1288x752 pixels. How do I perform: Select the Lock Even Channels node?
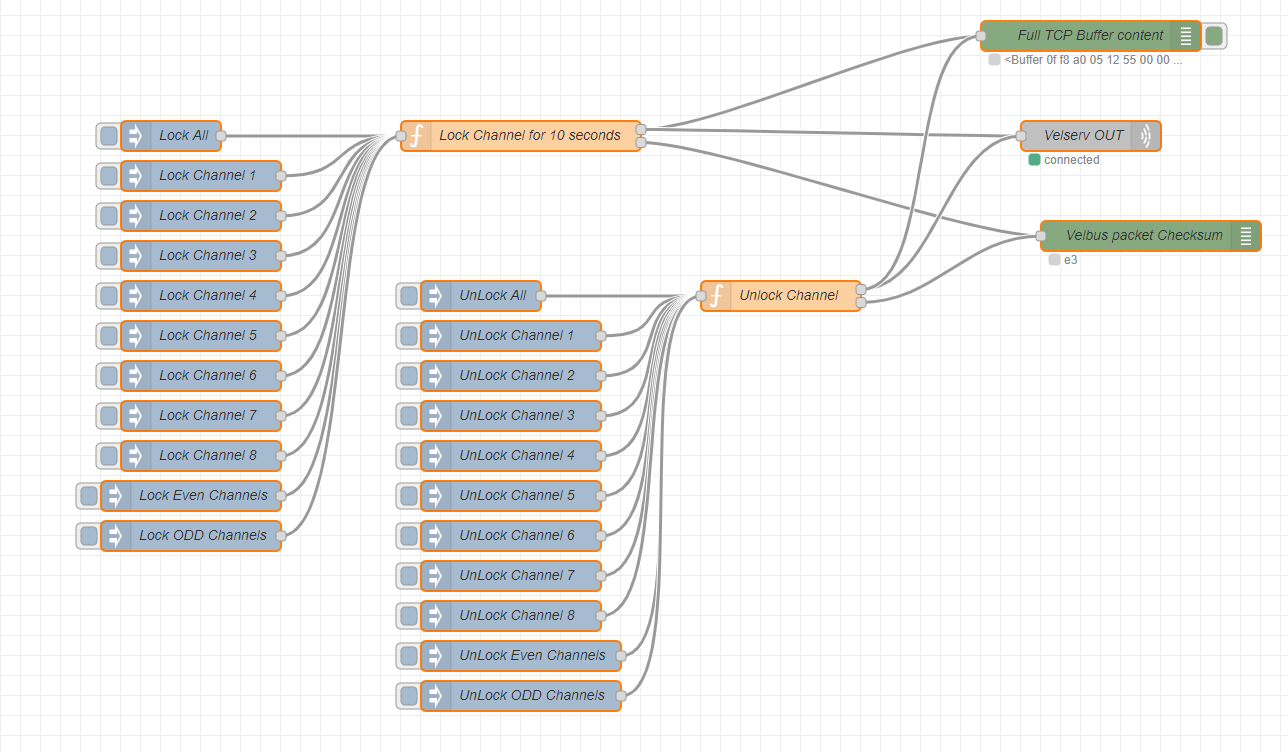tap(191, 496)
